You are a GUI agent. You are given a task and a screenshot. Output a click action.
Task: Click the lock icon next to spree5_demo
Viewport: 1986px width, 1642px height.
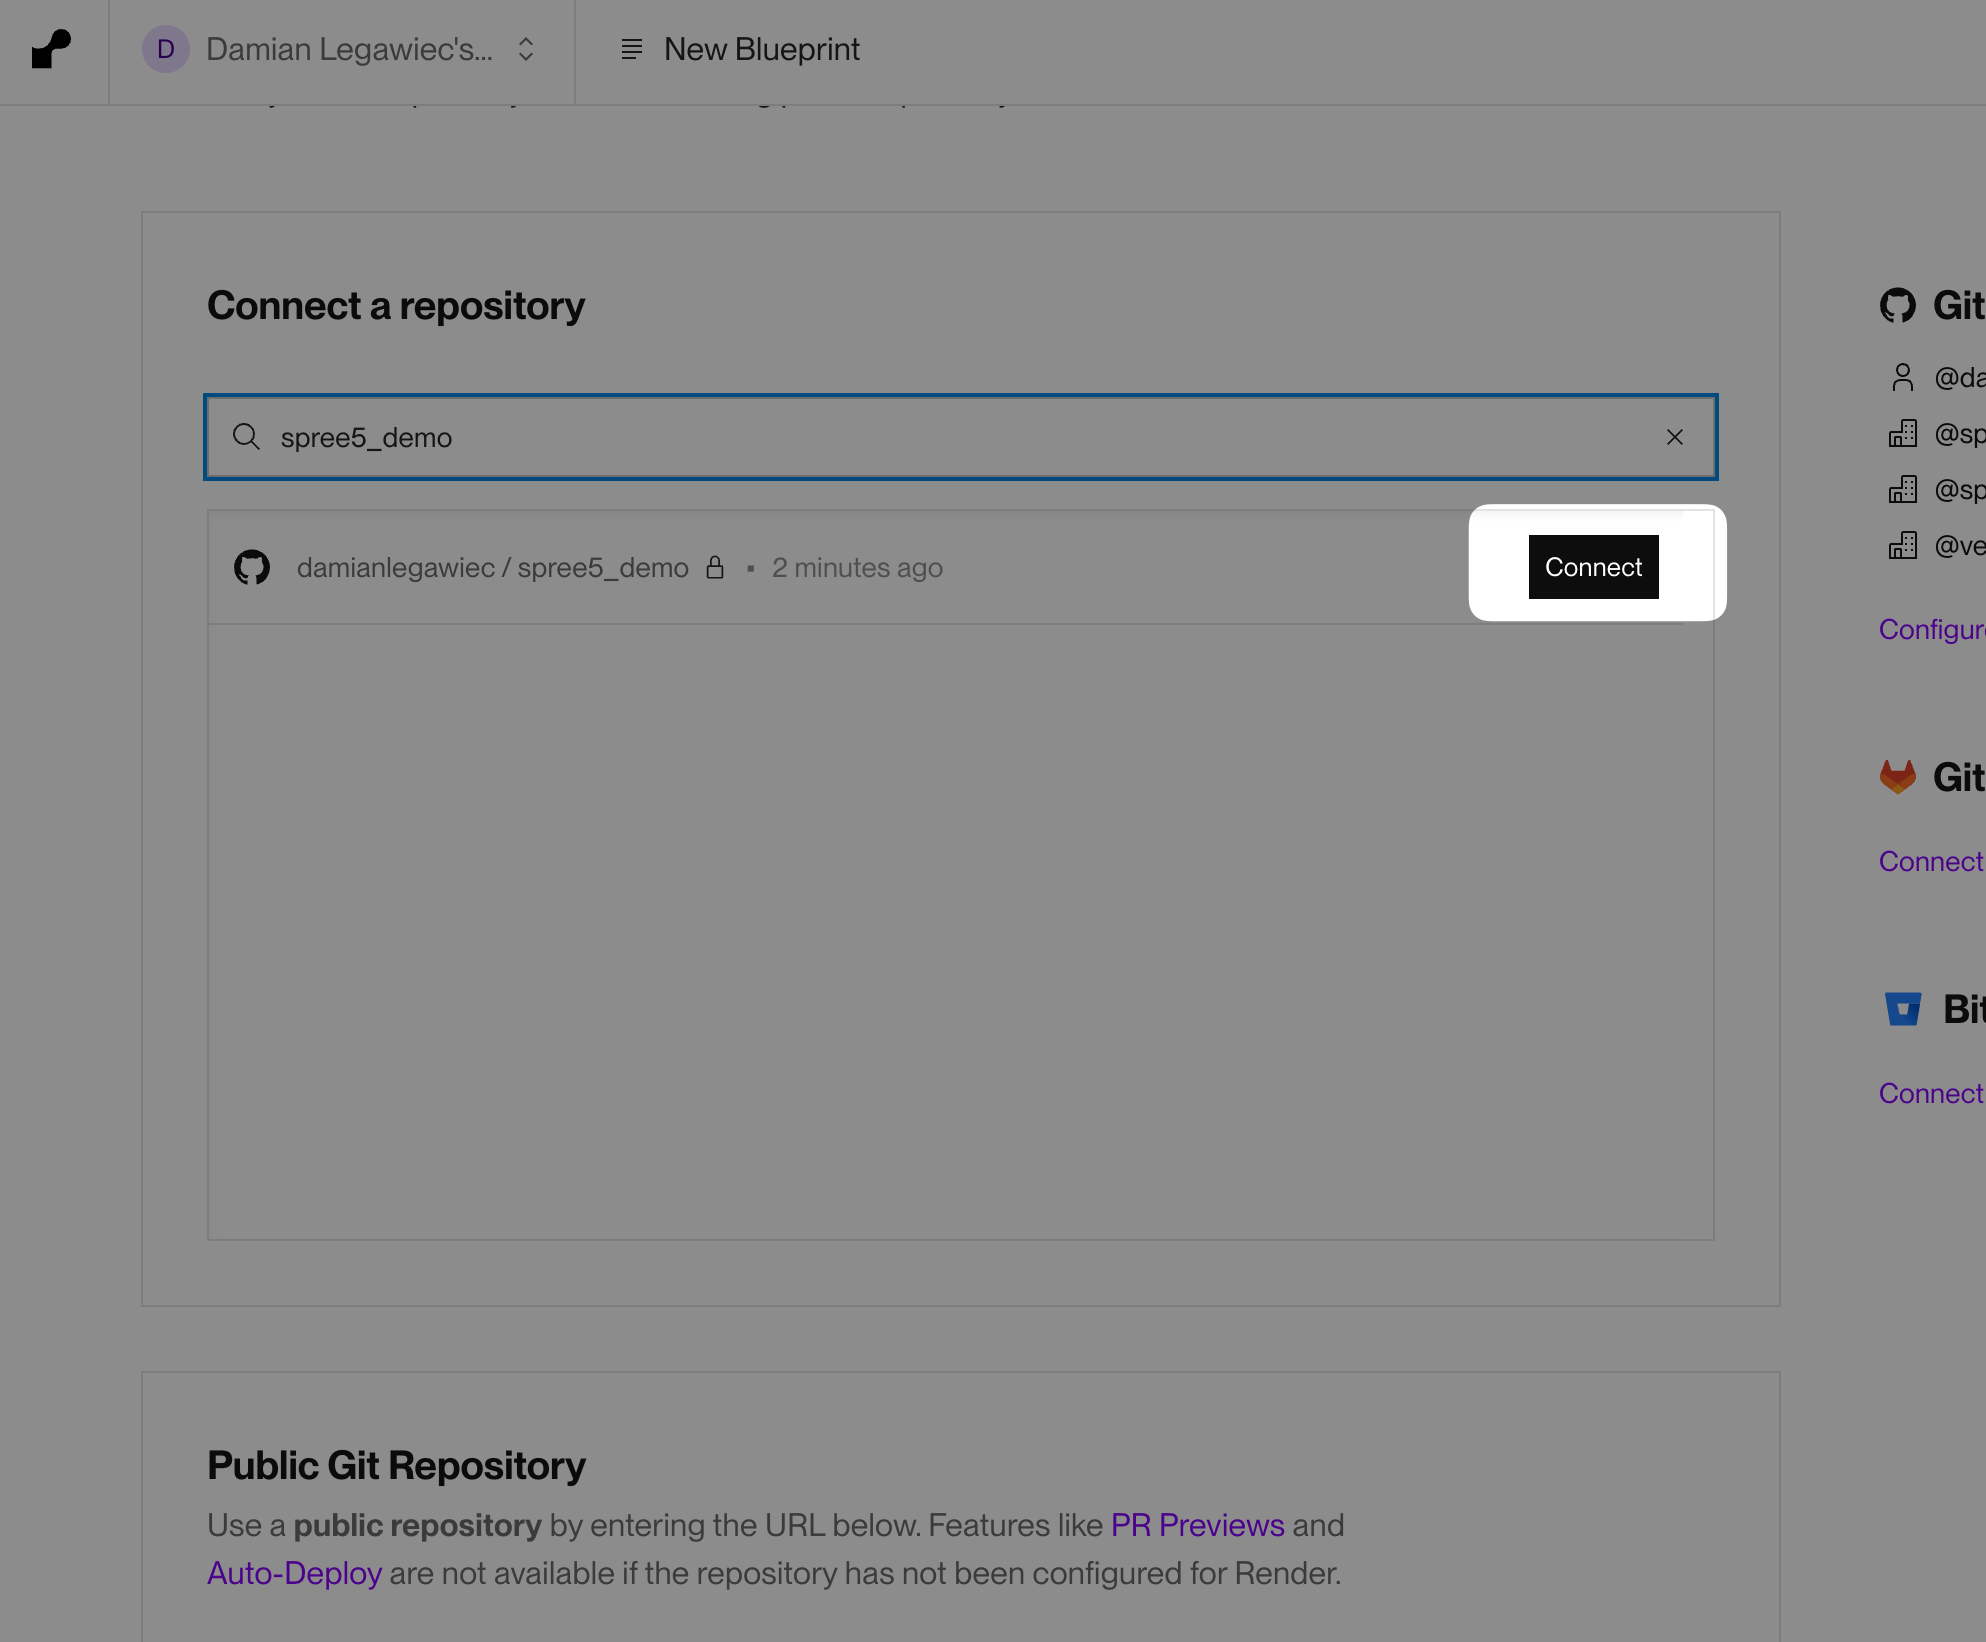pyautogui.click(x=716, y=567)
